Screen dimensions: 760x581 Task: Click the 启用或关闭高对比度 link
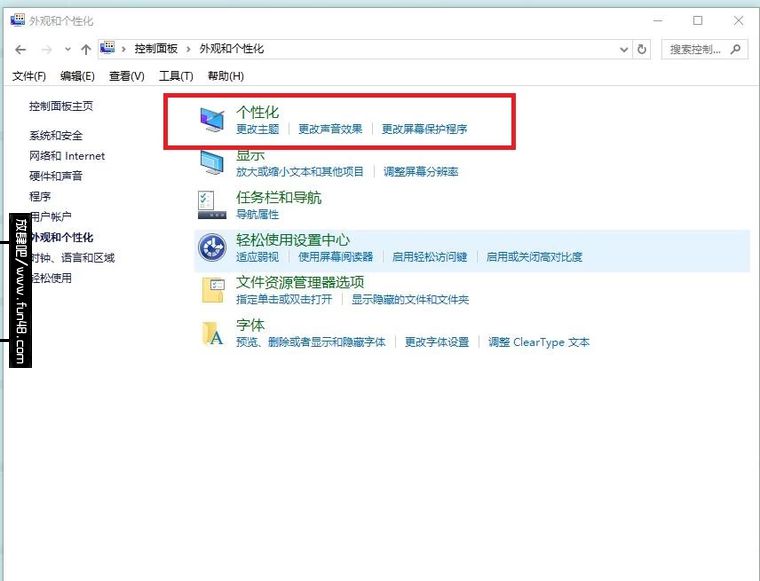pos(534,257)
